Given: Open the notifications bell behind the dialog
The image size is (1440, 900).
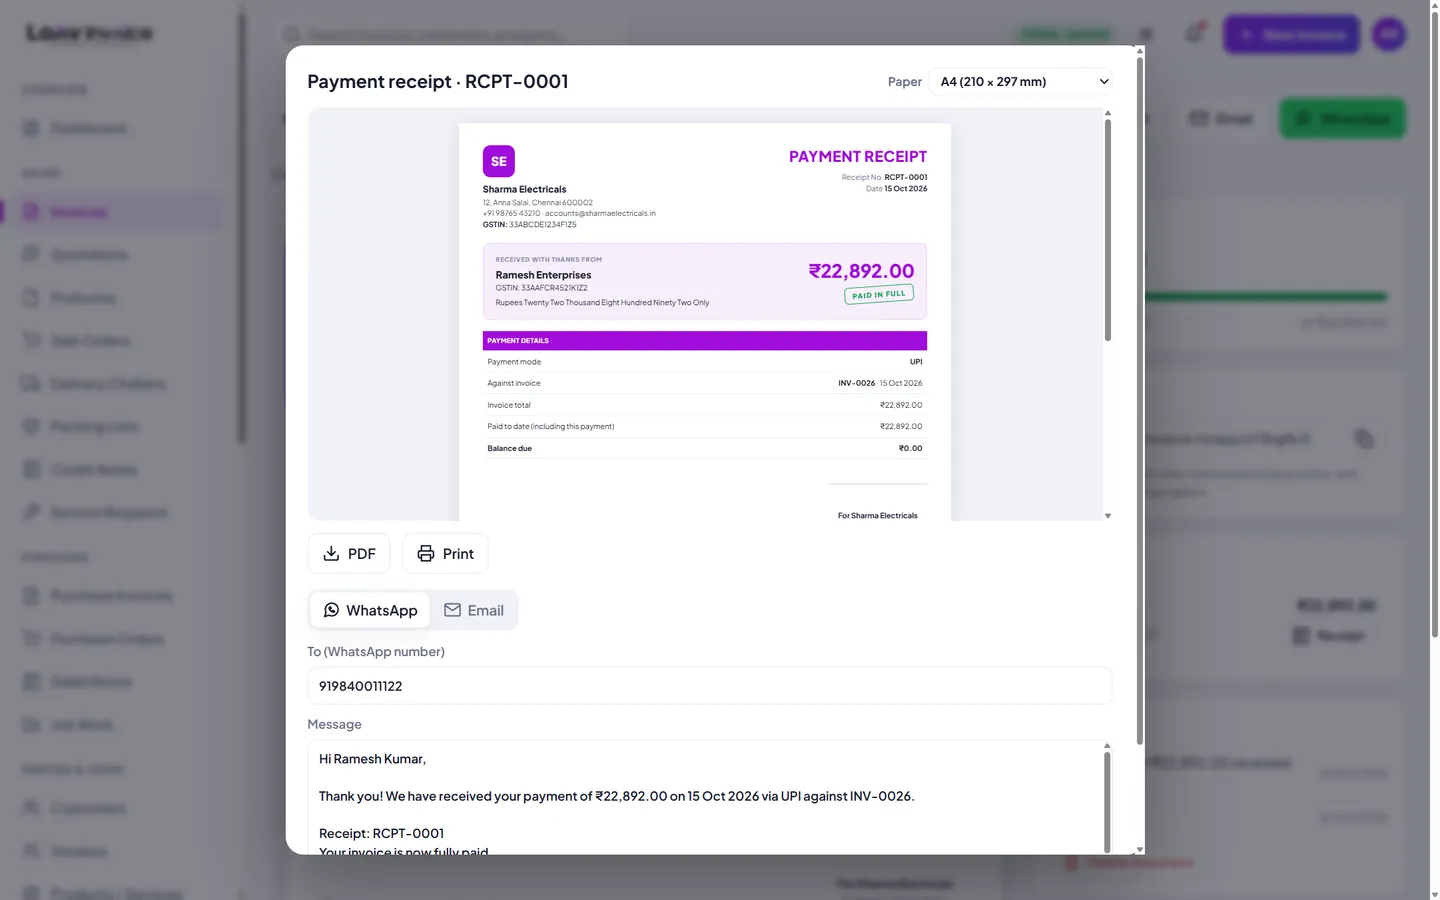Looking at the screenshot, I should point(1194,34).
